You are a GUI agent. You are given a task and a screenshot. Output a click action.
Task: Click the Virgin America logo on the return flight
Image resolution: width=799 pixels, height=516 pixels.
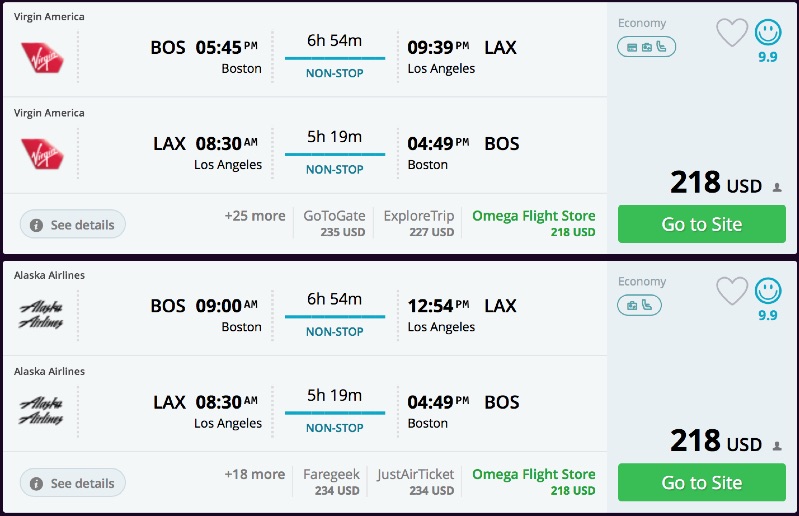click(x=42, y=153)
